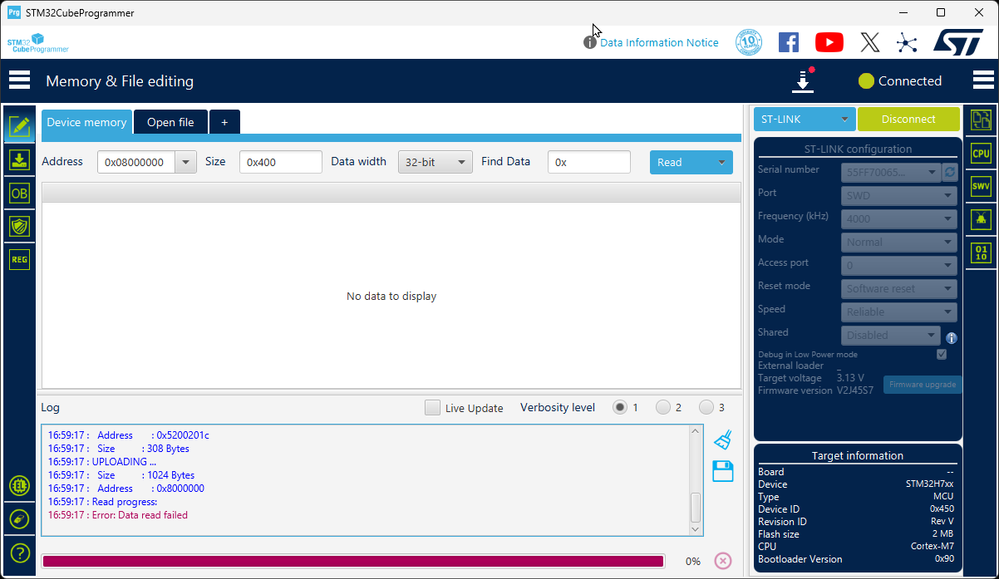Open the Access port dropdown
Screen dimensions: 999x579
(x=899, y=265)
